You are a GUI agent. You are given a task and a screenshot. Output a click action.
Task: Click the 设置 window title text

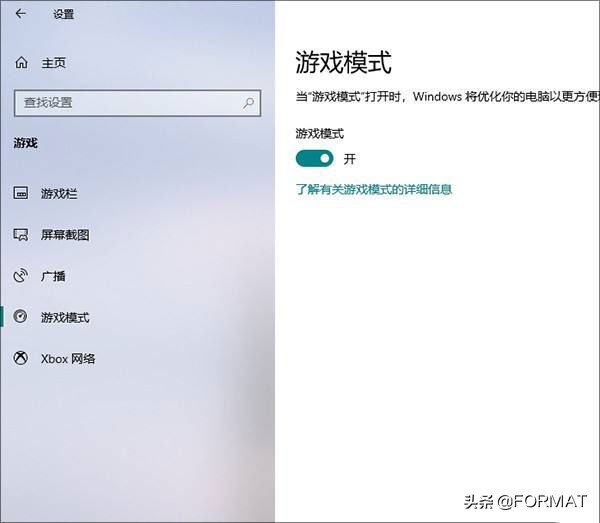(64, 14)
